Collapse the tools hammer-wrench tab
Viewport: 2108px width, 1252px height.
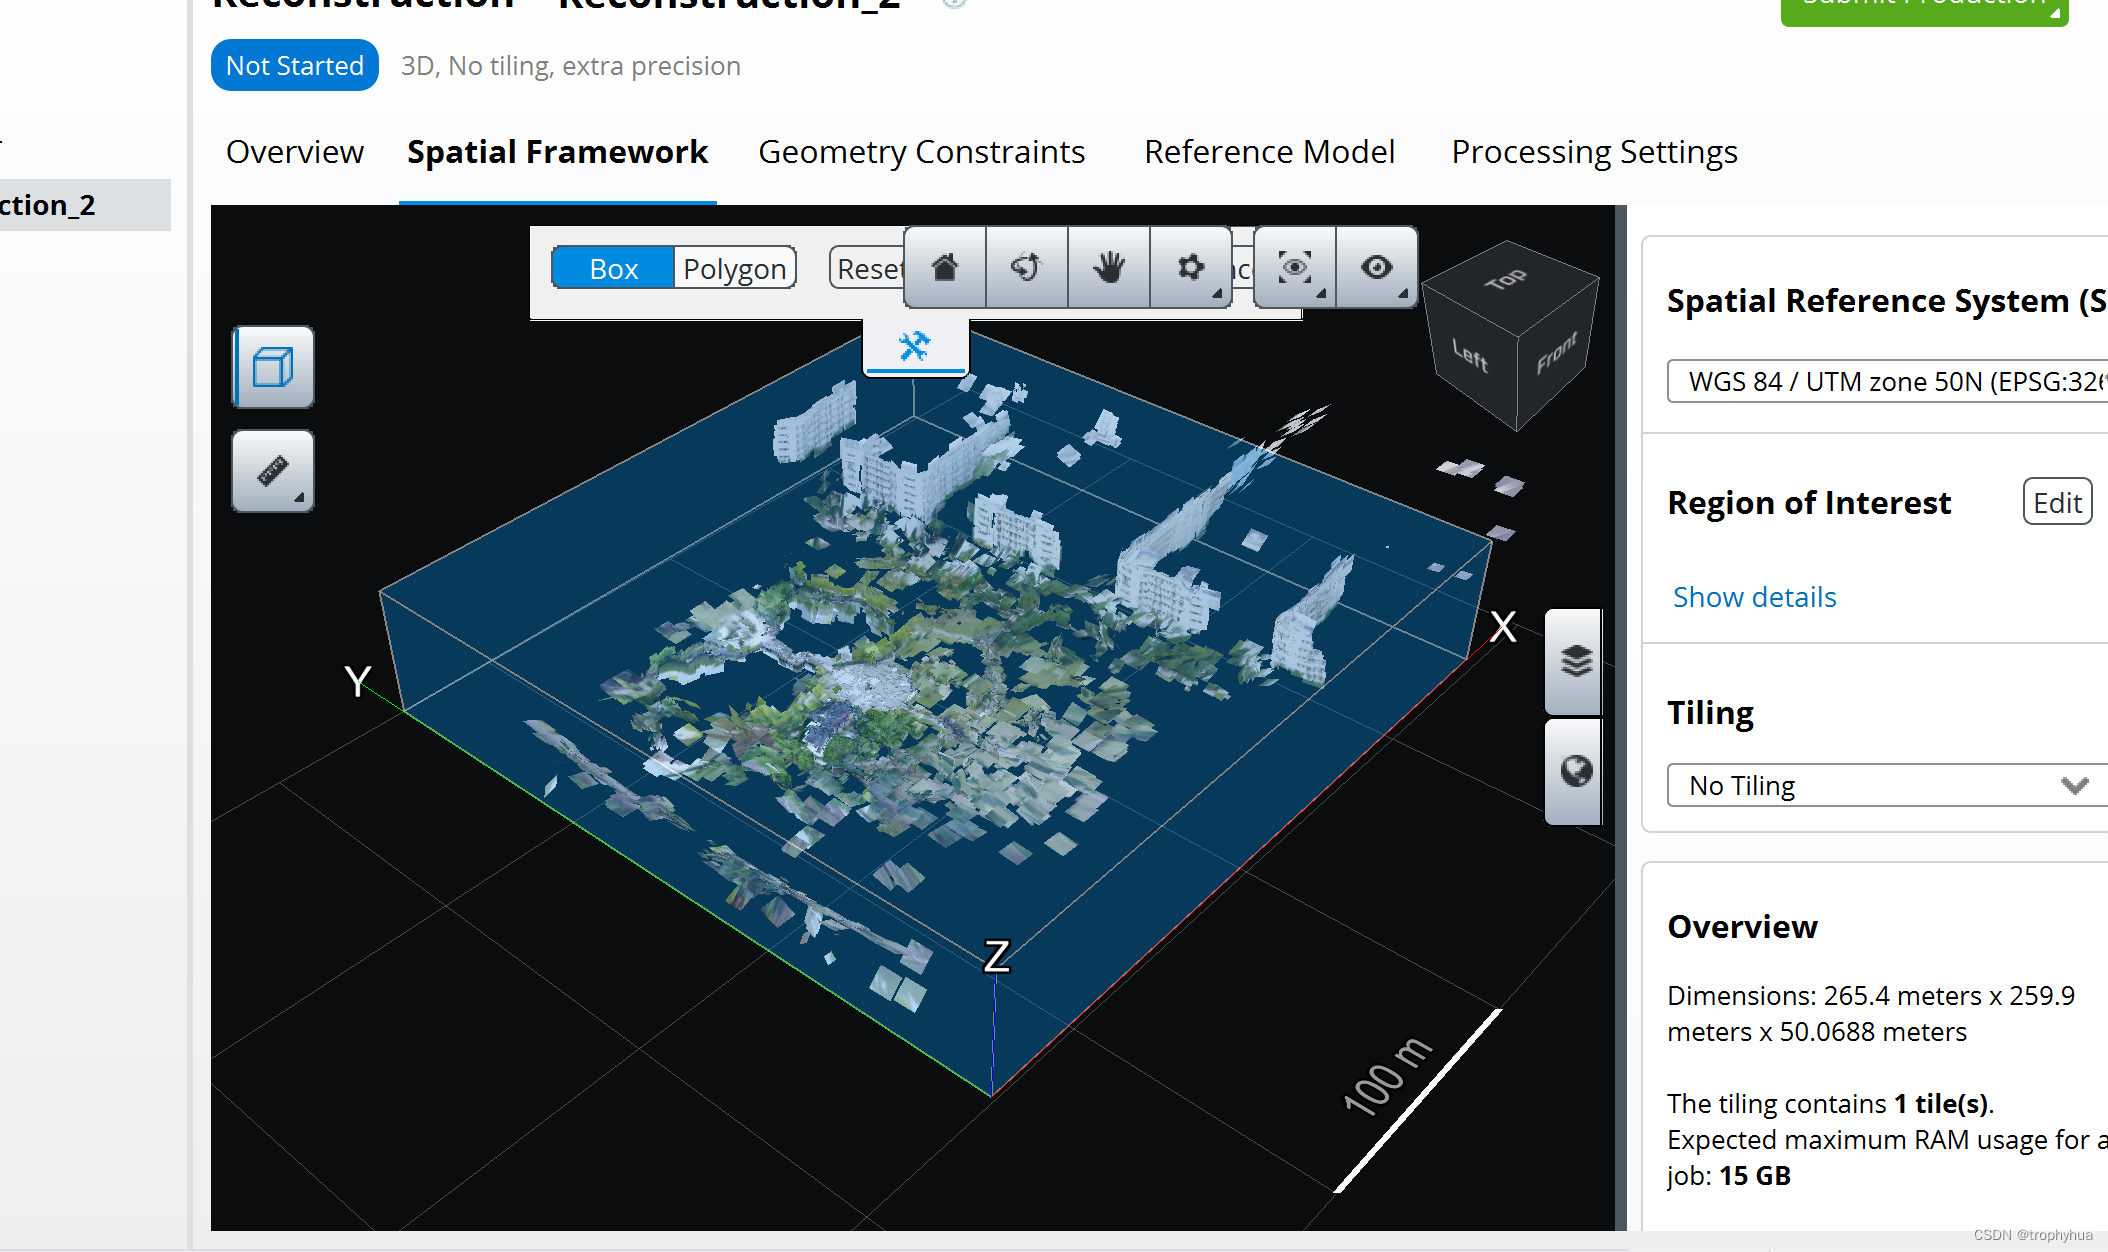(915, 347)
